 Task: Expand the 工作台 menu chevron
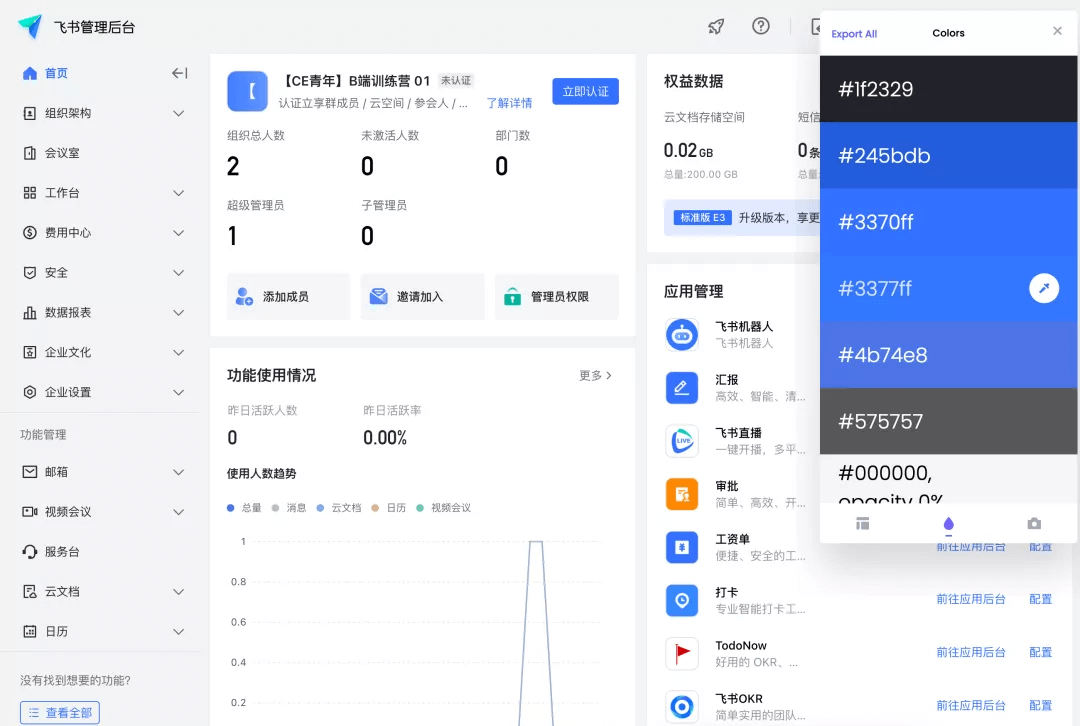coord(178,193)
